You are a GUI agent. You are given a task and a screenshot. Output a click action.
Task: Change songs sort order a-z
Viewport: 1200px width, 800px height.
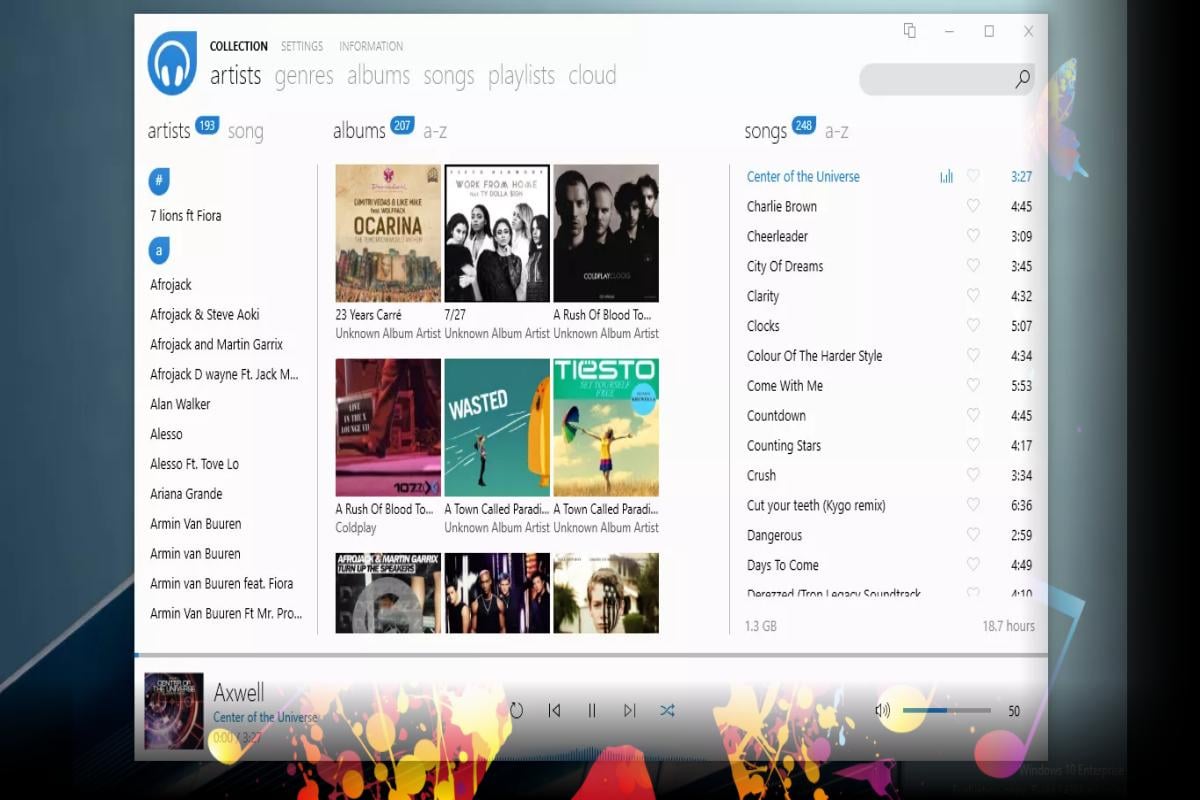coord(836,131)
